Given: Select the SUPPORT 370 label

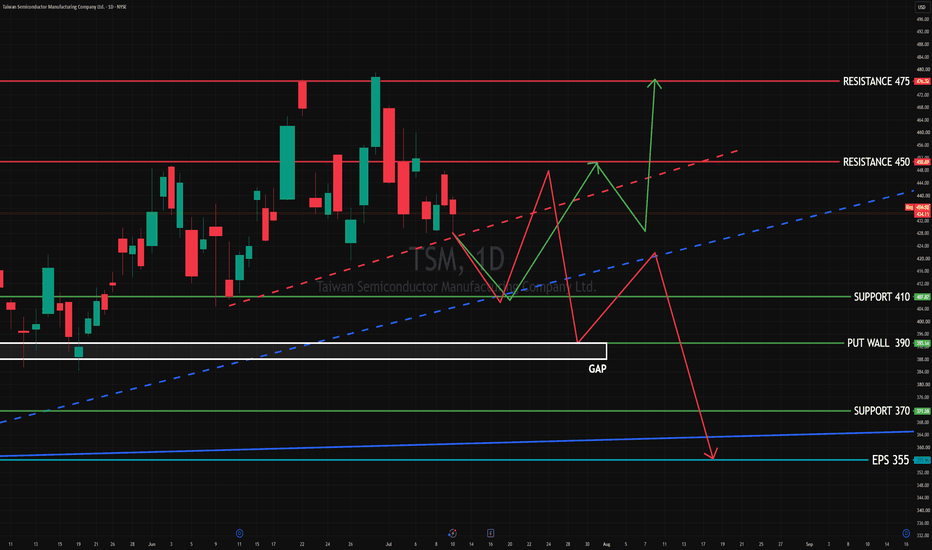Looking at the screenshot, I should pos(881,411).
